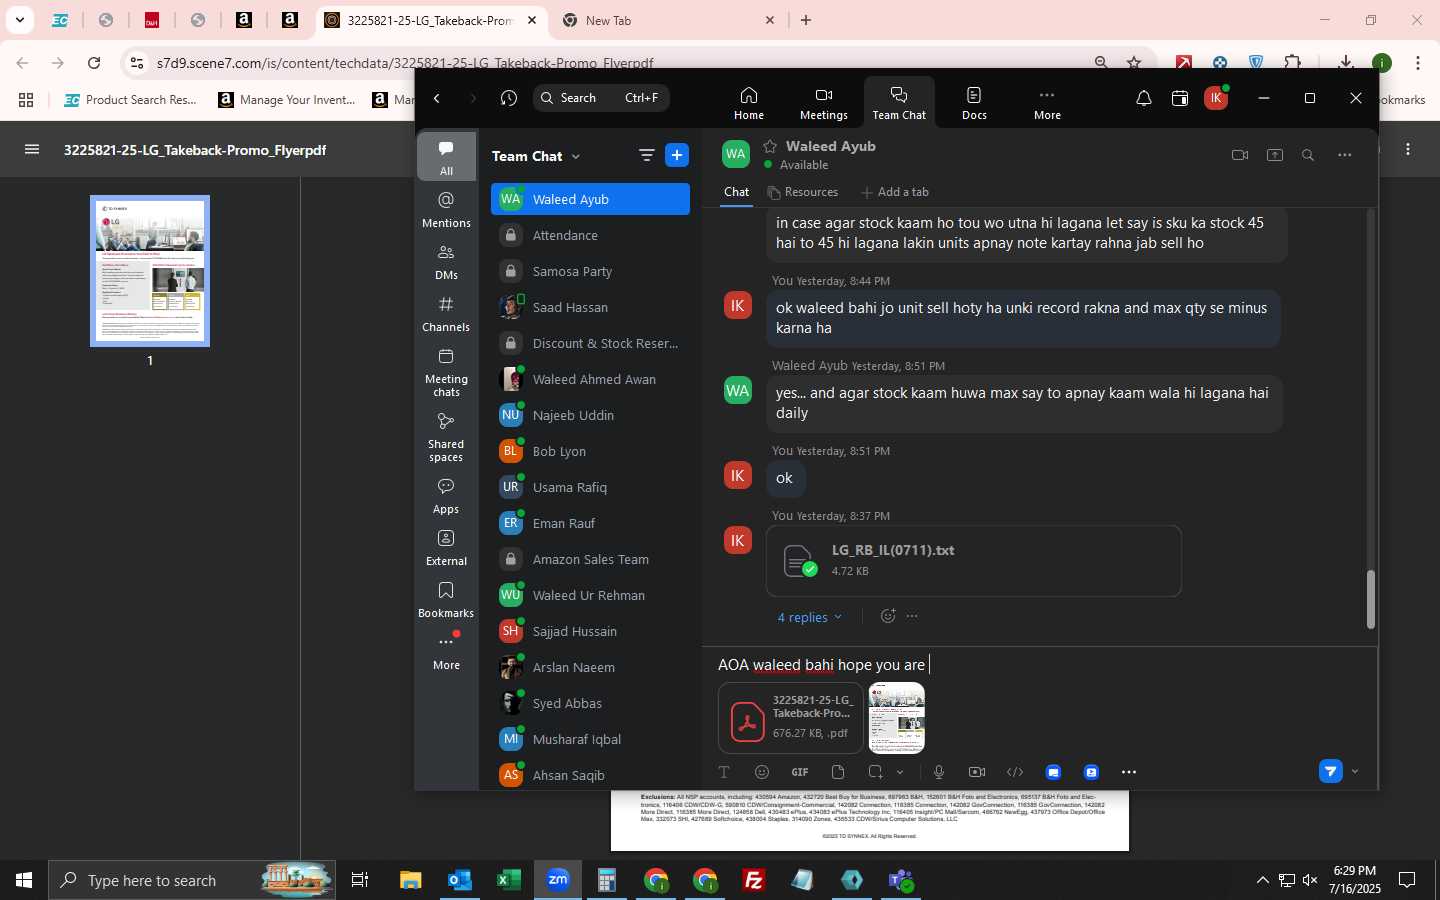Screen dimensions: 1440x900
Task: Open More in the Zoom left sidebar
Action: coord(446,652)
